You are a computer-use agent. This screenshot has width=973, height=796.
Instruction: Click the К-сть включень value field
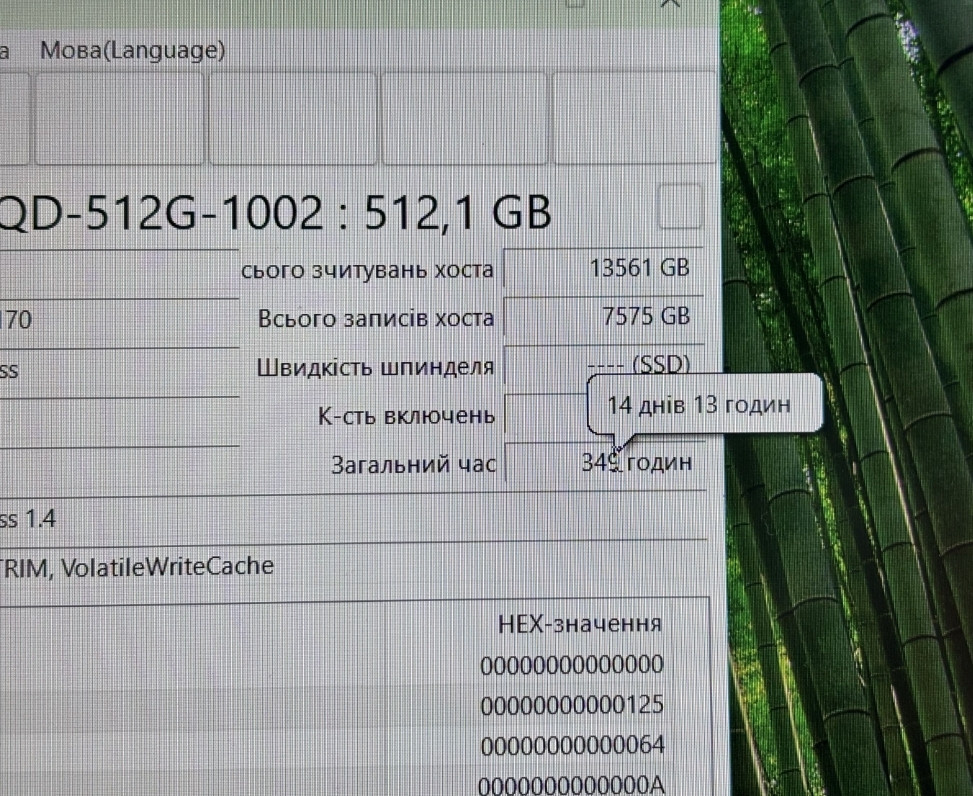[x=545, y=414]
